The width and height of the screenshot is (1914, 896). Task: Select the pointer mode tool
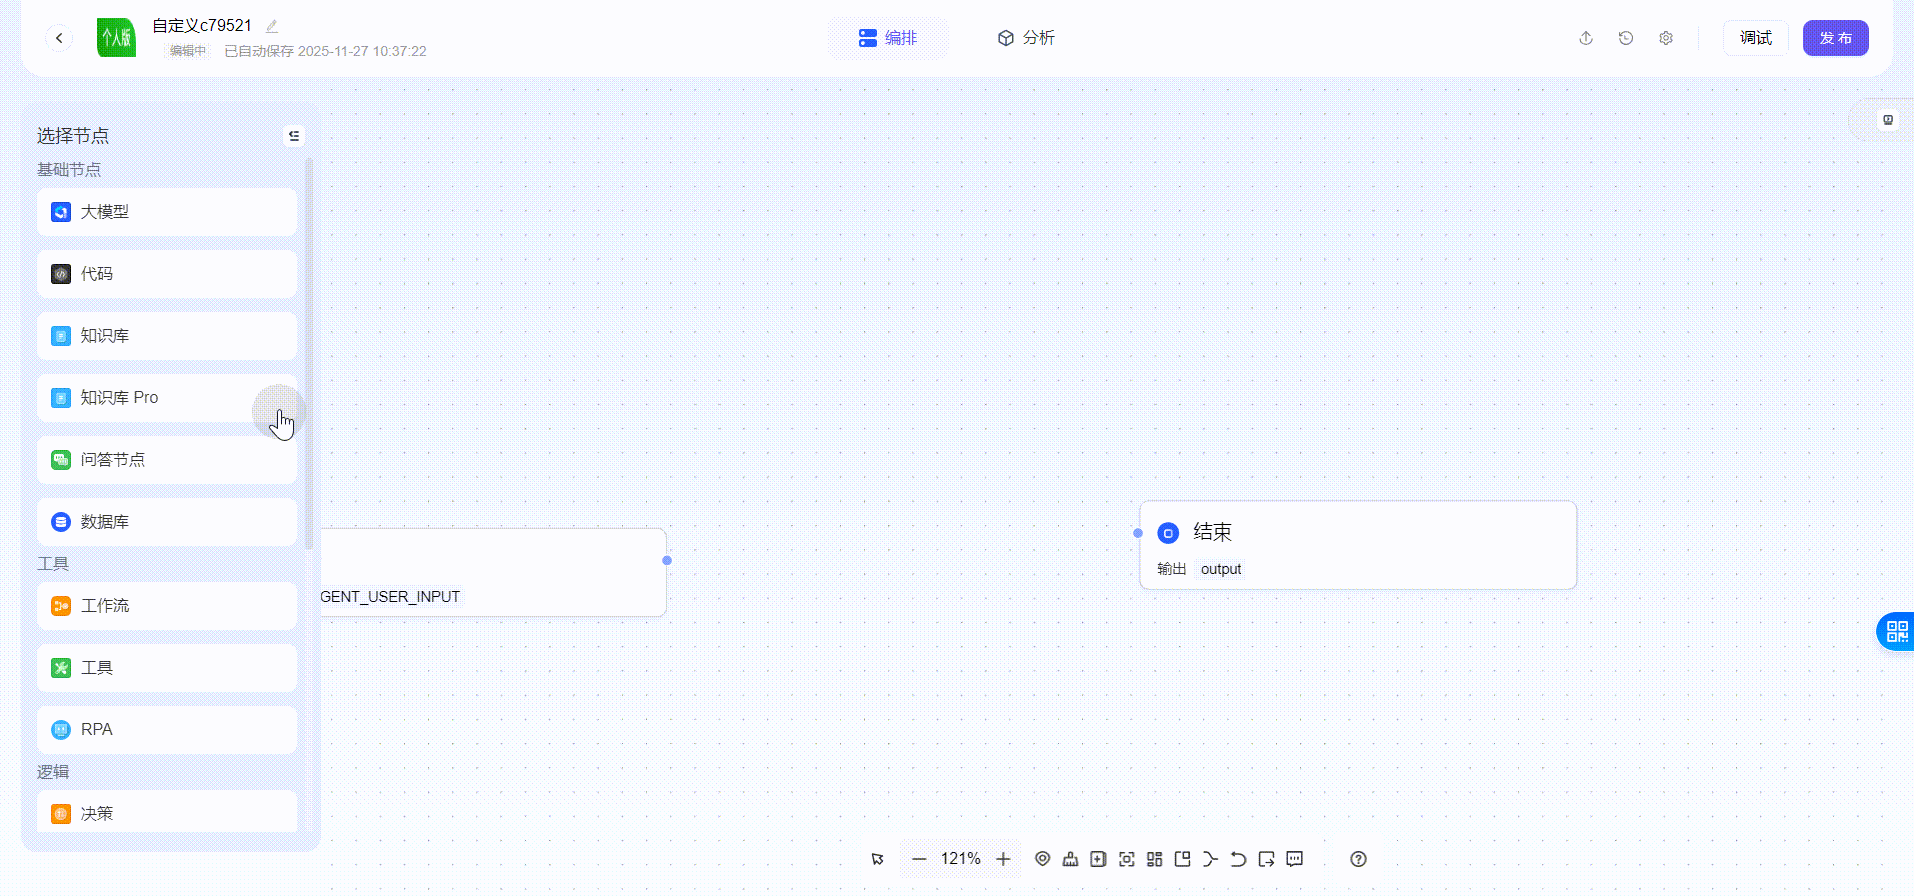(x=878, y=859)
